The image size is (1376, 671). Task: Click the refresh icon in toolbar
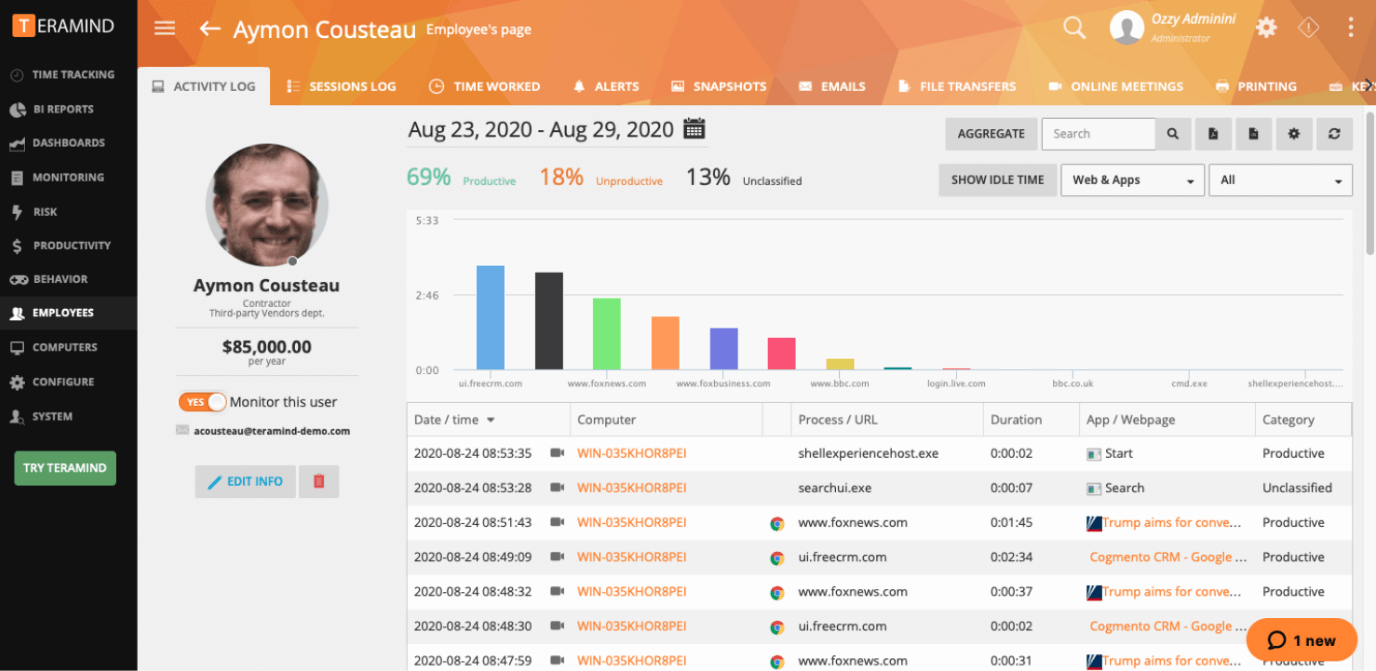point(1334,134)
